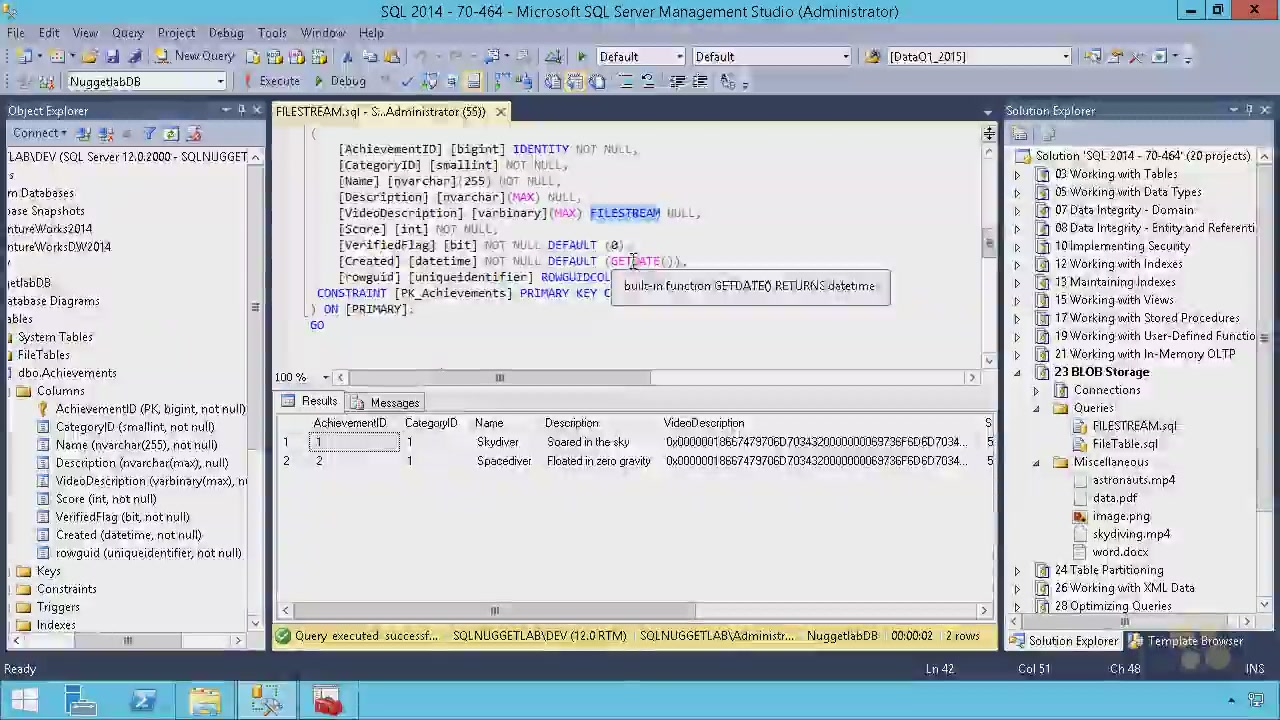Image resolution: width=1280 pixels, height=720 pixels.
Task: Click the Increase Indent icon
Action: [x=700, y=82]
